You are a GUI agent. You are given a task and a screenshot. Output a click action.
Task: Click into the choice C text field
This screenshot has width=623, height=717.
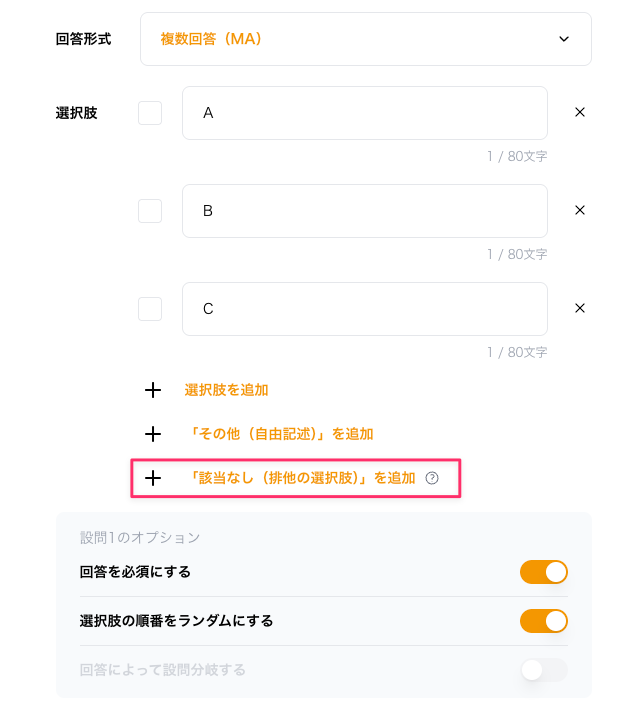pyautogui.click(x=364, y=309)
